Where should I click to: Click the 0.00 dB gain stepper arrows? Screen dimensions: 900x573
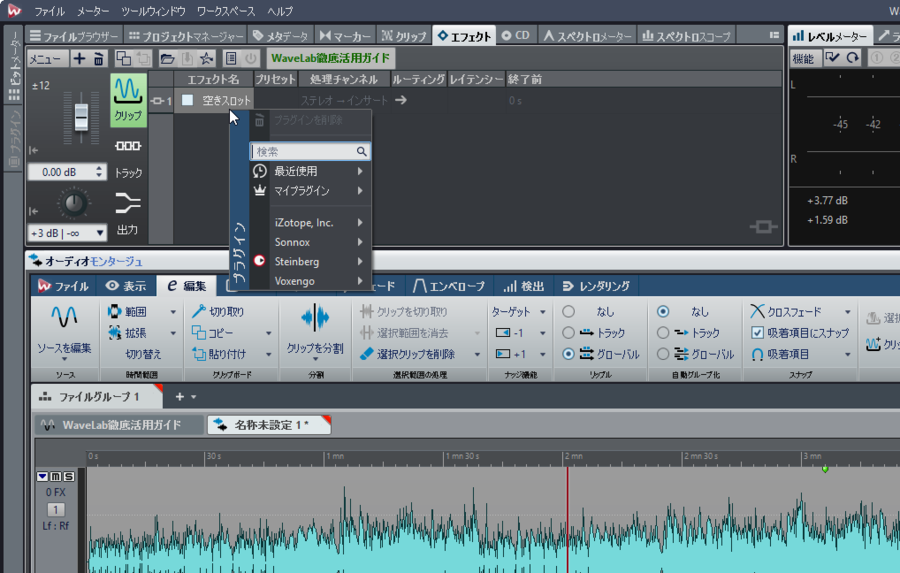(99, 172)
